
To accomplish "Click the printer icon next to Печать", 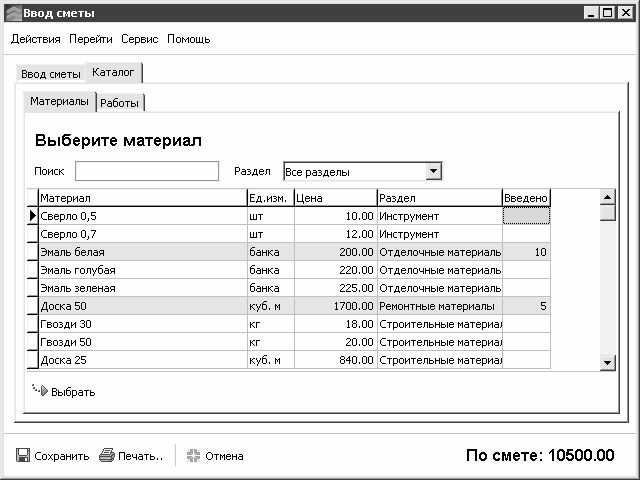I will (x=107, y=455).
